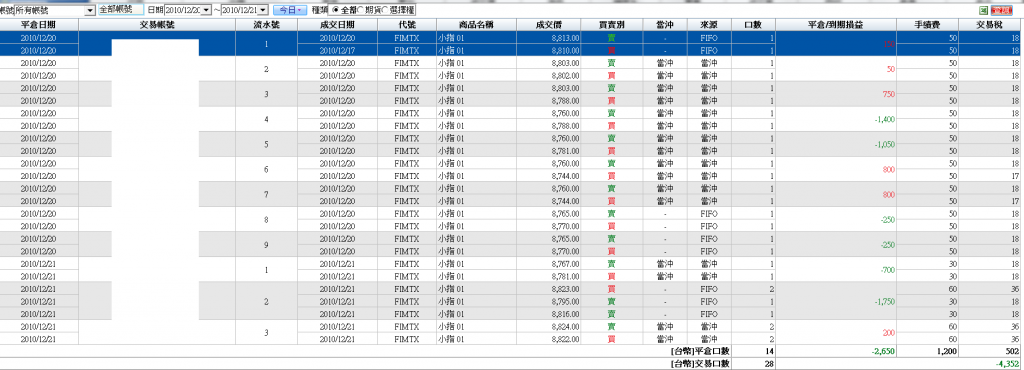Image resolution: width=1024 pixels, height=370 pixels.
Task: Select the cell with price 8,816.00
Action: (x=549, y=313)
